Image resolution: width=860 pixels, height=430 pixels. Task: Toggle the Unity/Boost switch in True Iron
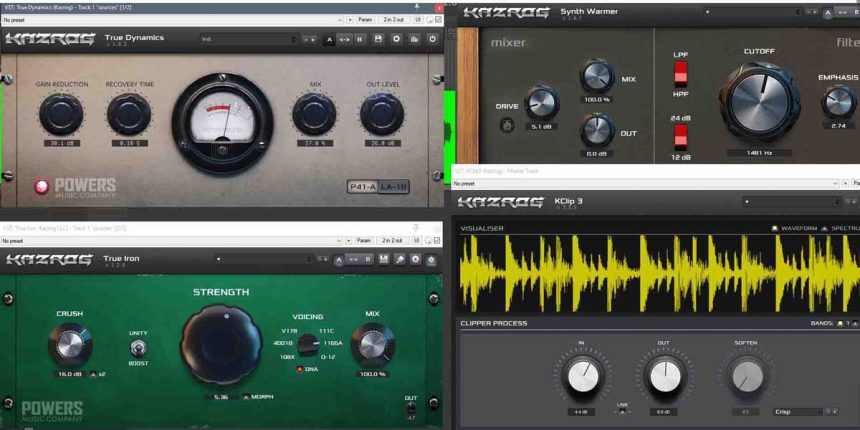tap(137, 348)
